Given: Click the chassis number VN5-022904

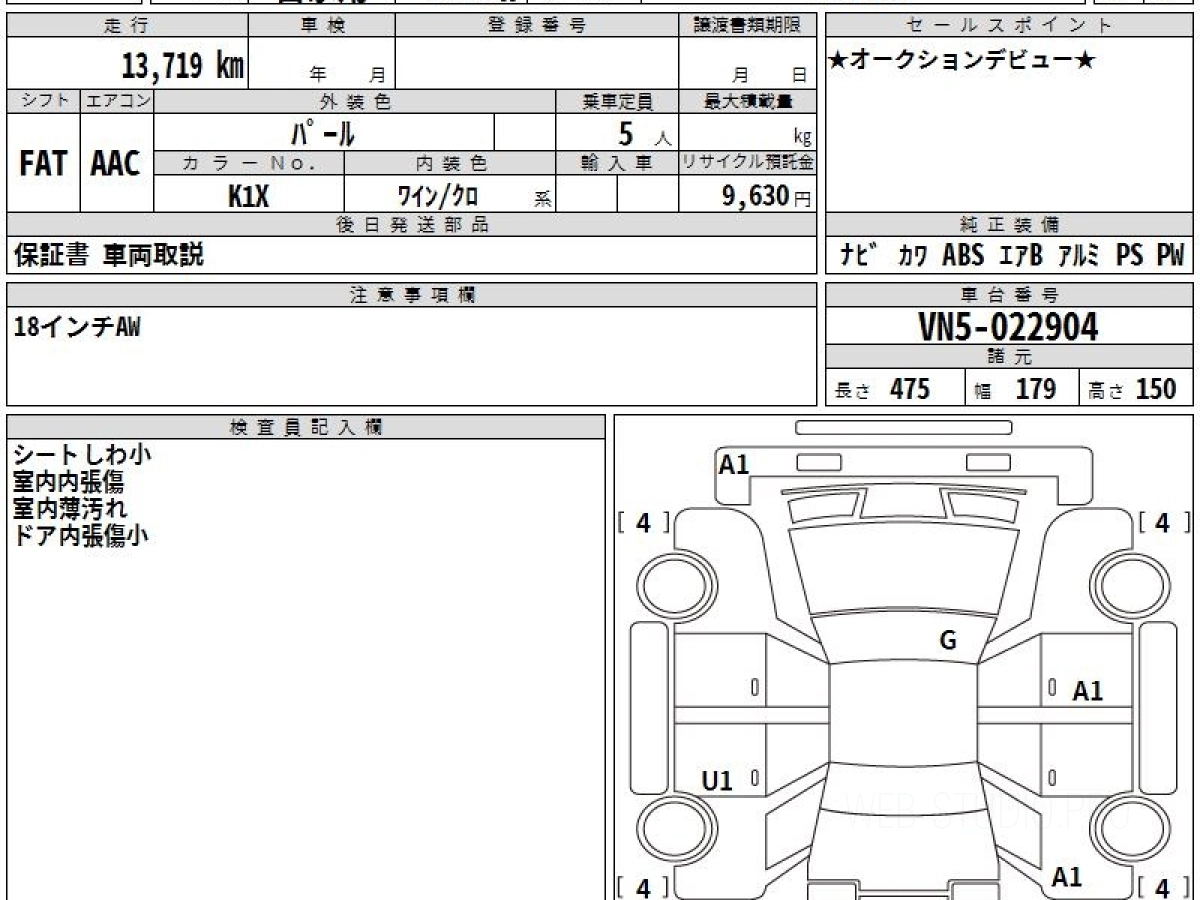Looking at the screenshot, I should point(1008,327).
